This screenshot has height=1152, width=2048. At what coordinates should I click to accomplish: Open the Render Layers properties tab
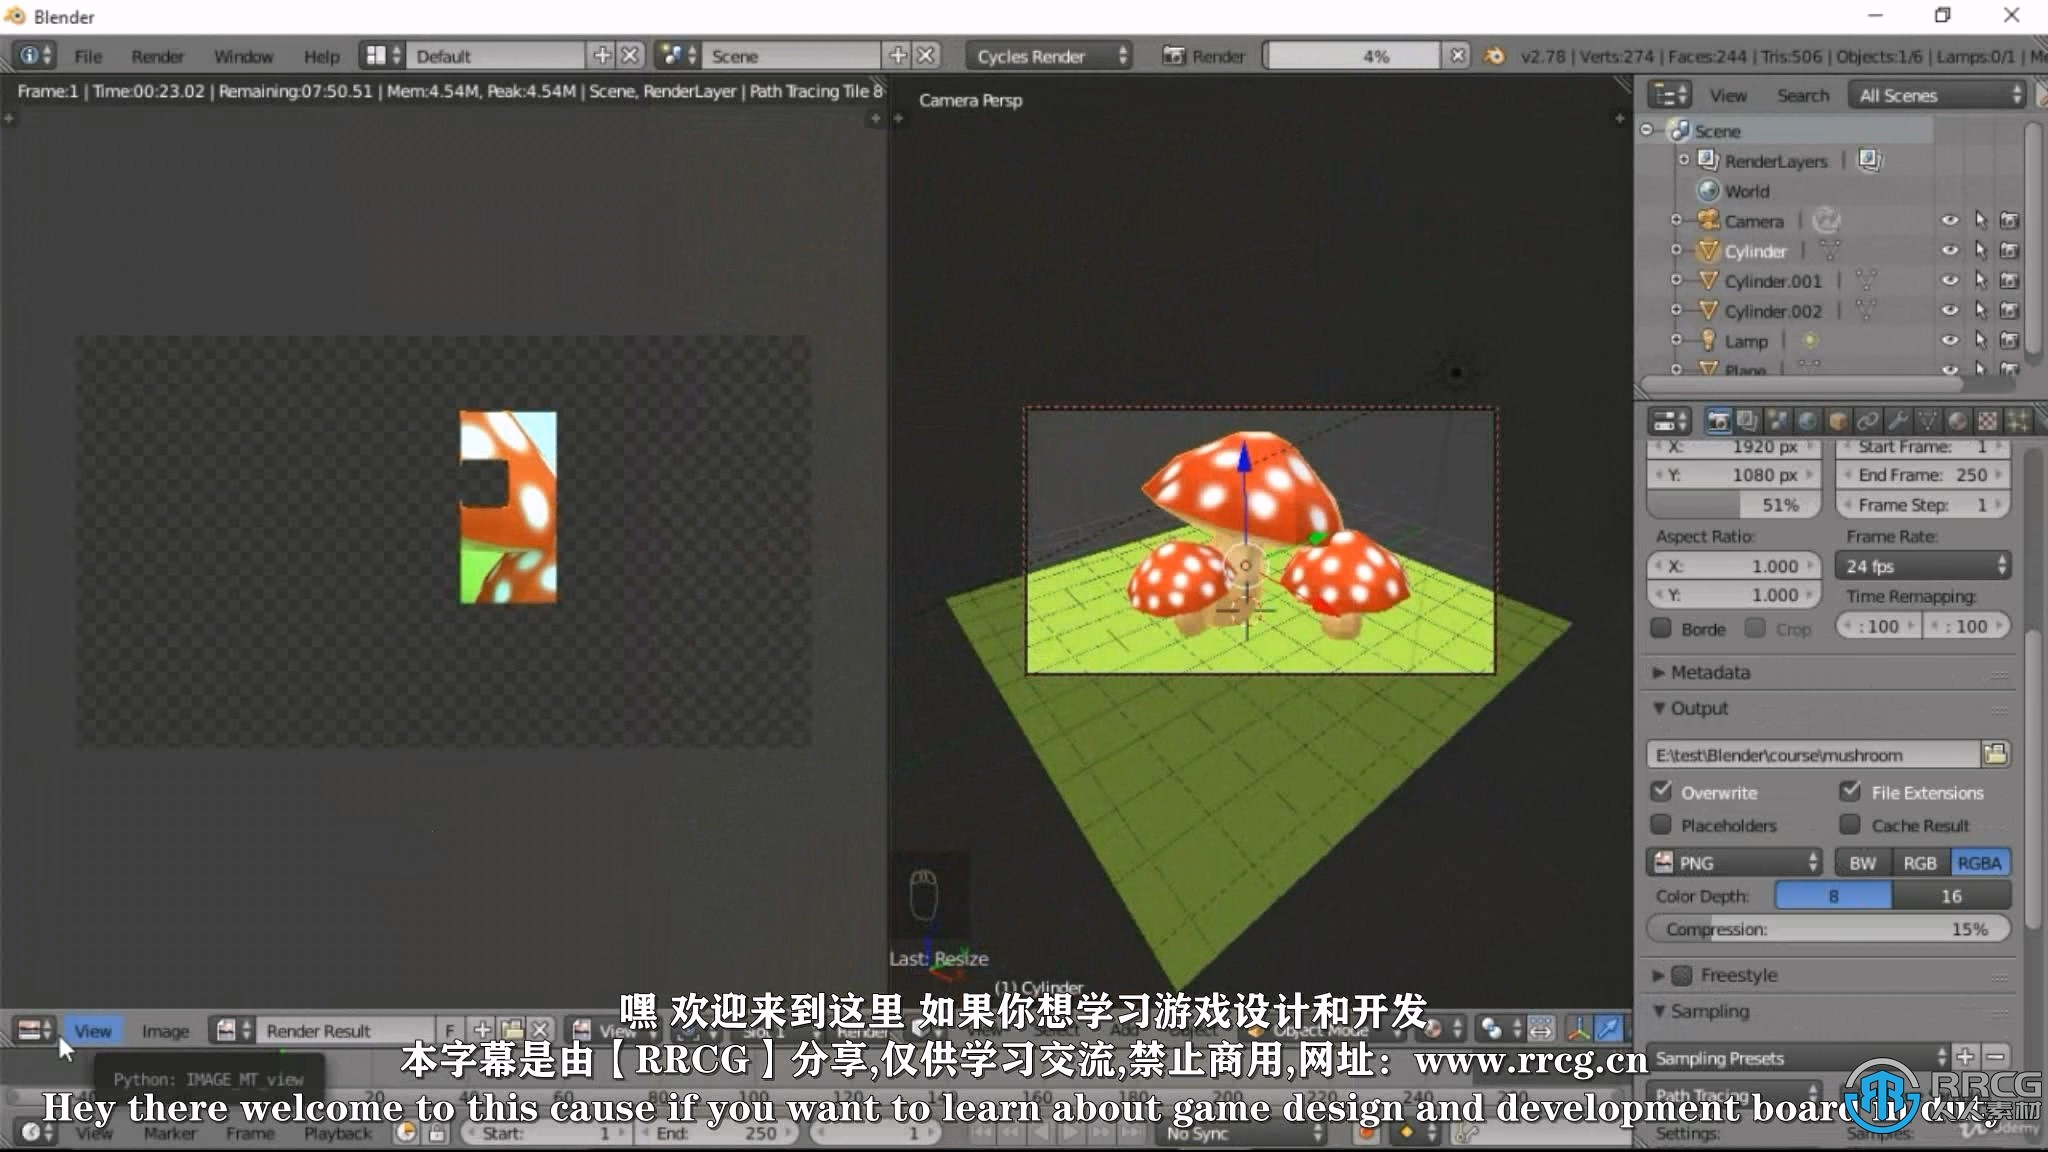pyautogui.click(x=1747, y=421)
